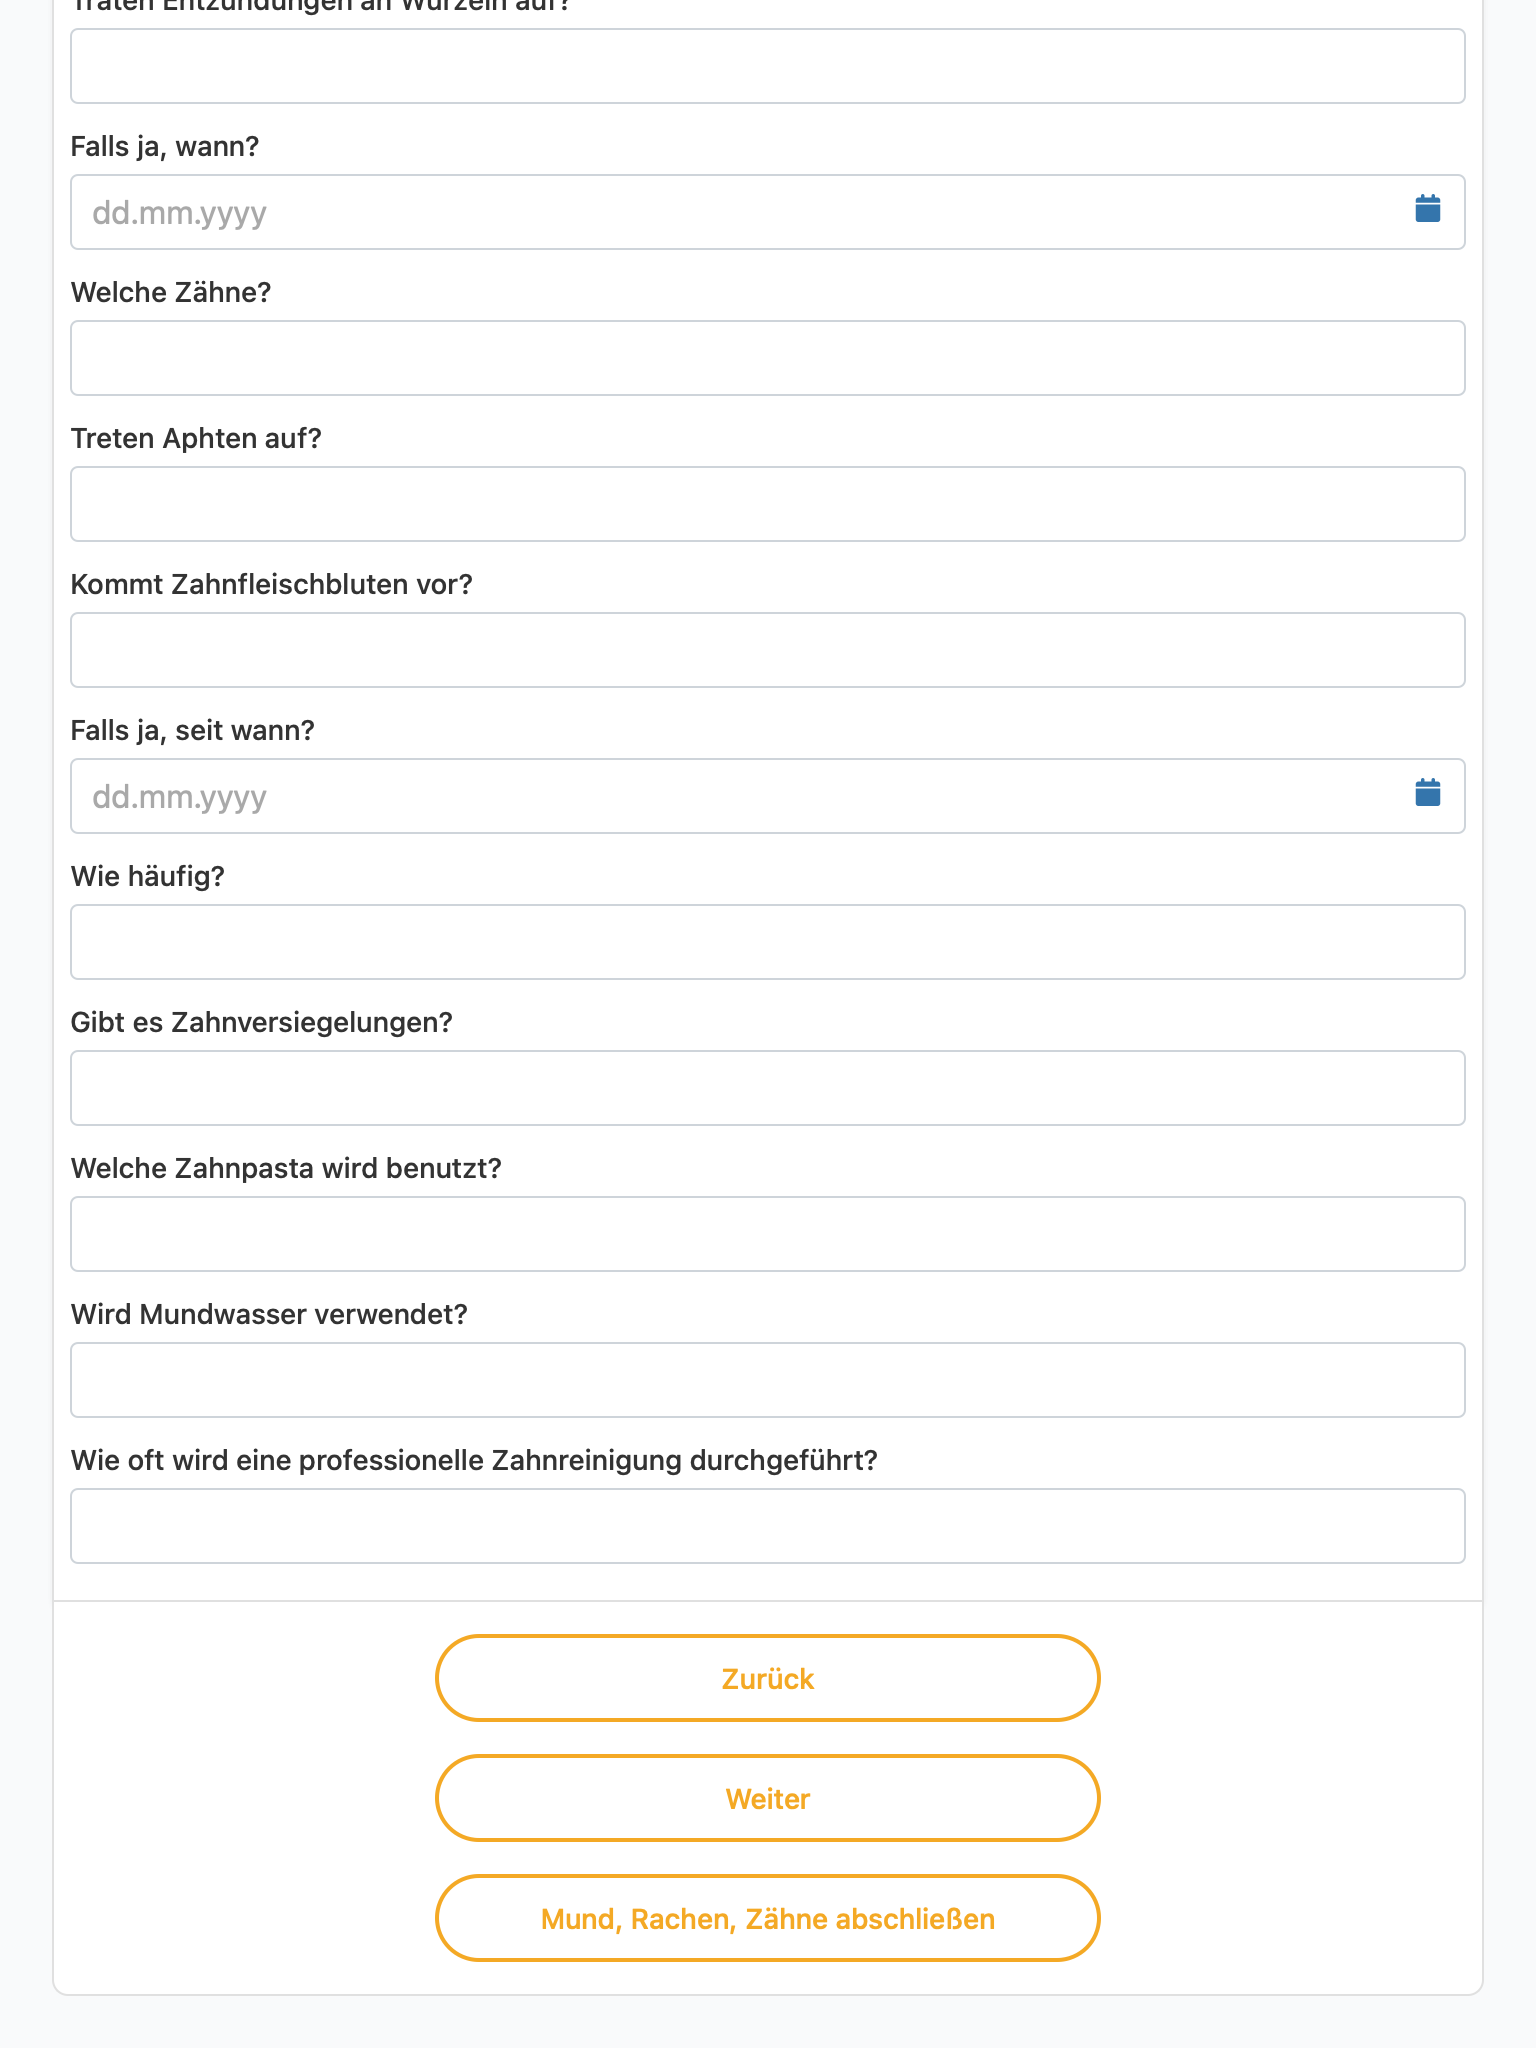Click the Weiter button
The image size is (1536, 2048).
click(768, 1798)
